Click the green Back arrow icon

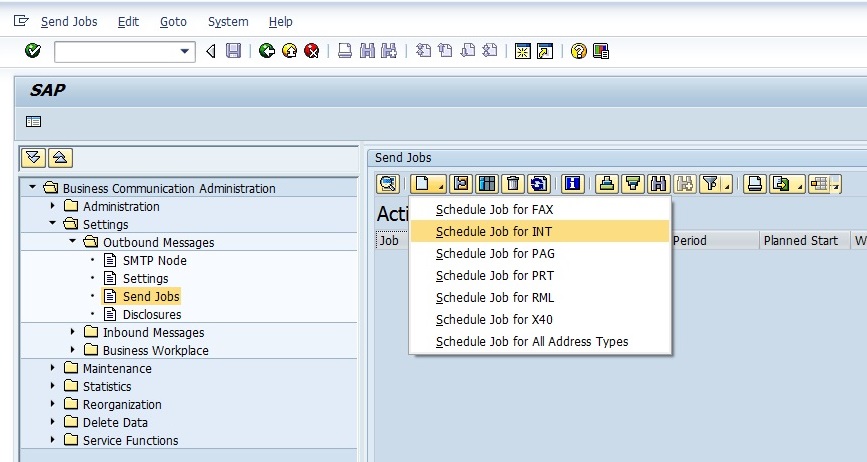(267, 51)
